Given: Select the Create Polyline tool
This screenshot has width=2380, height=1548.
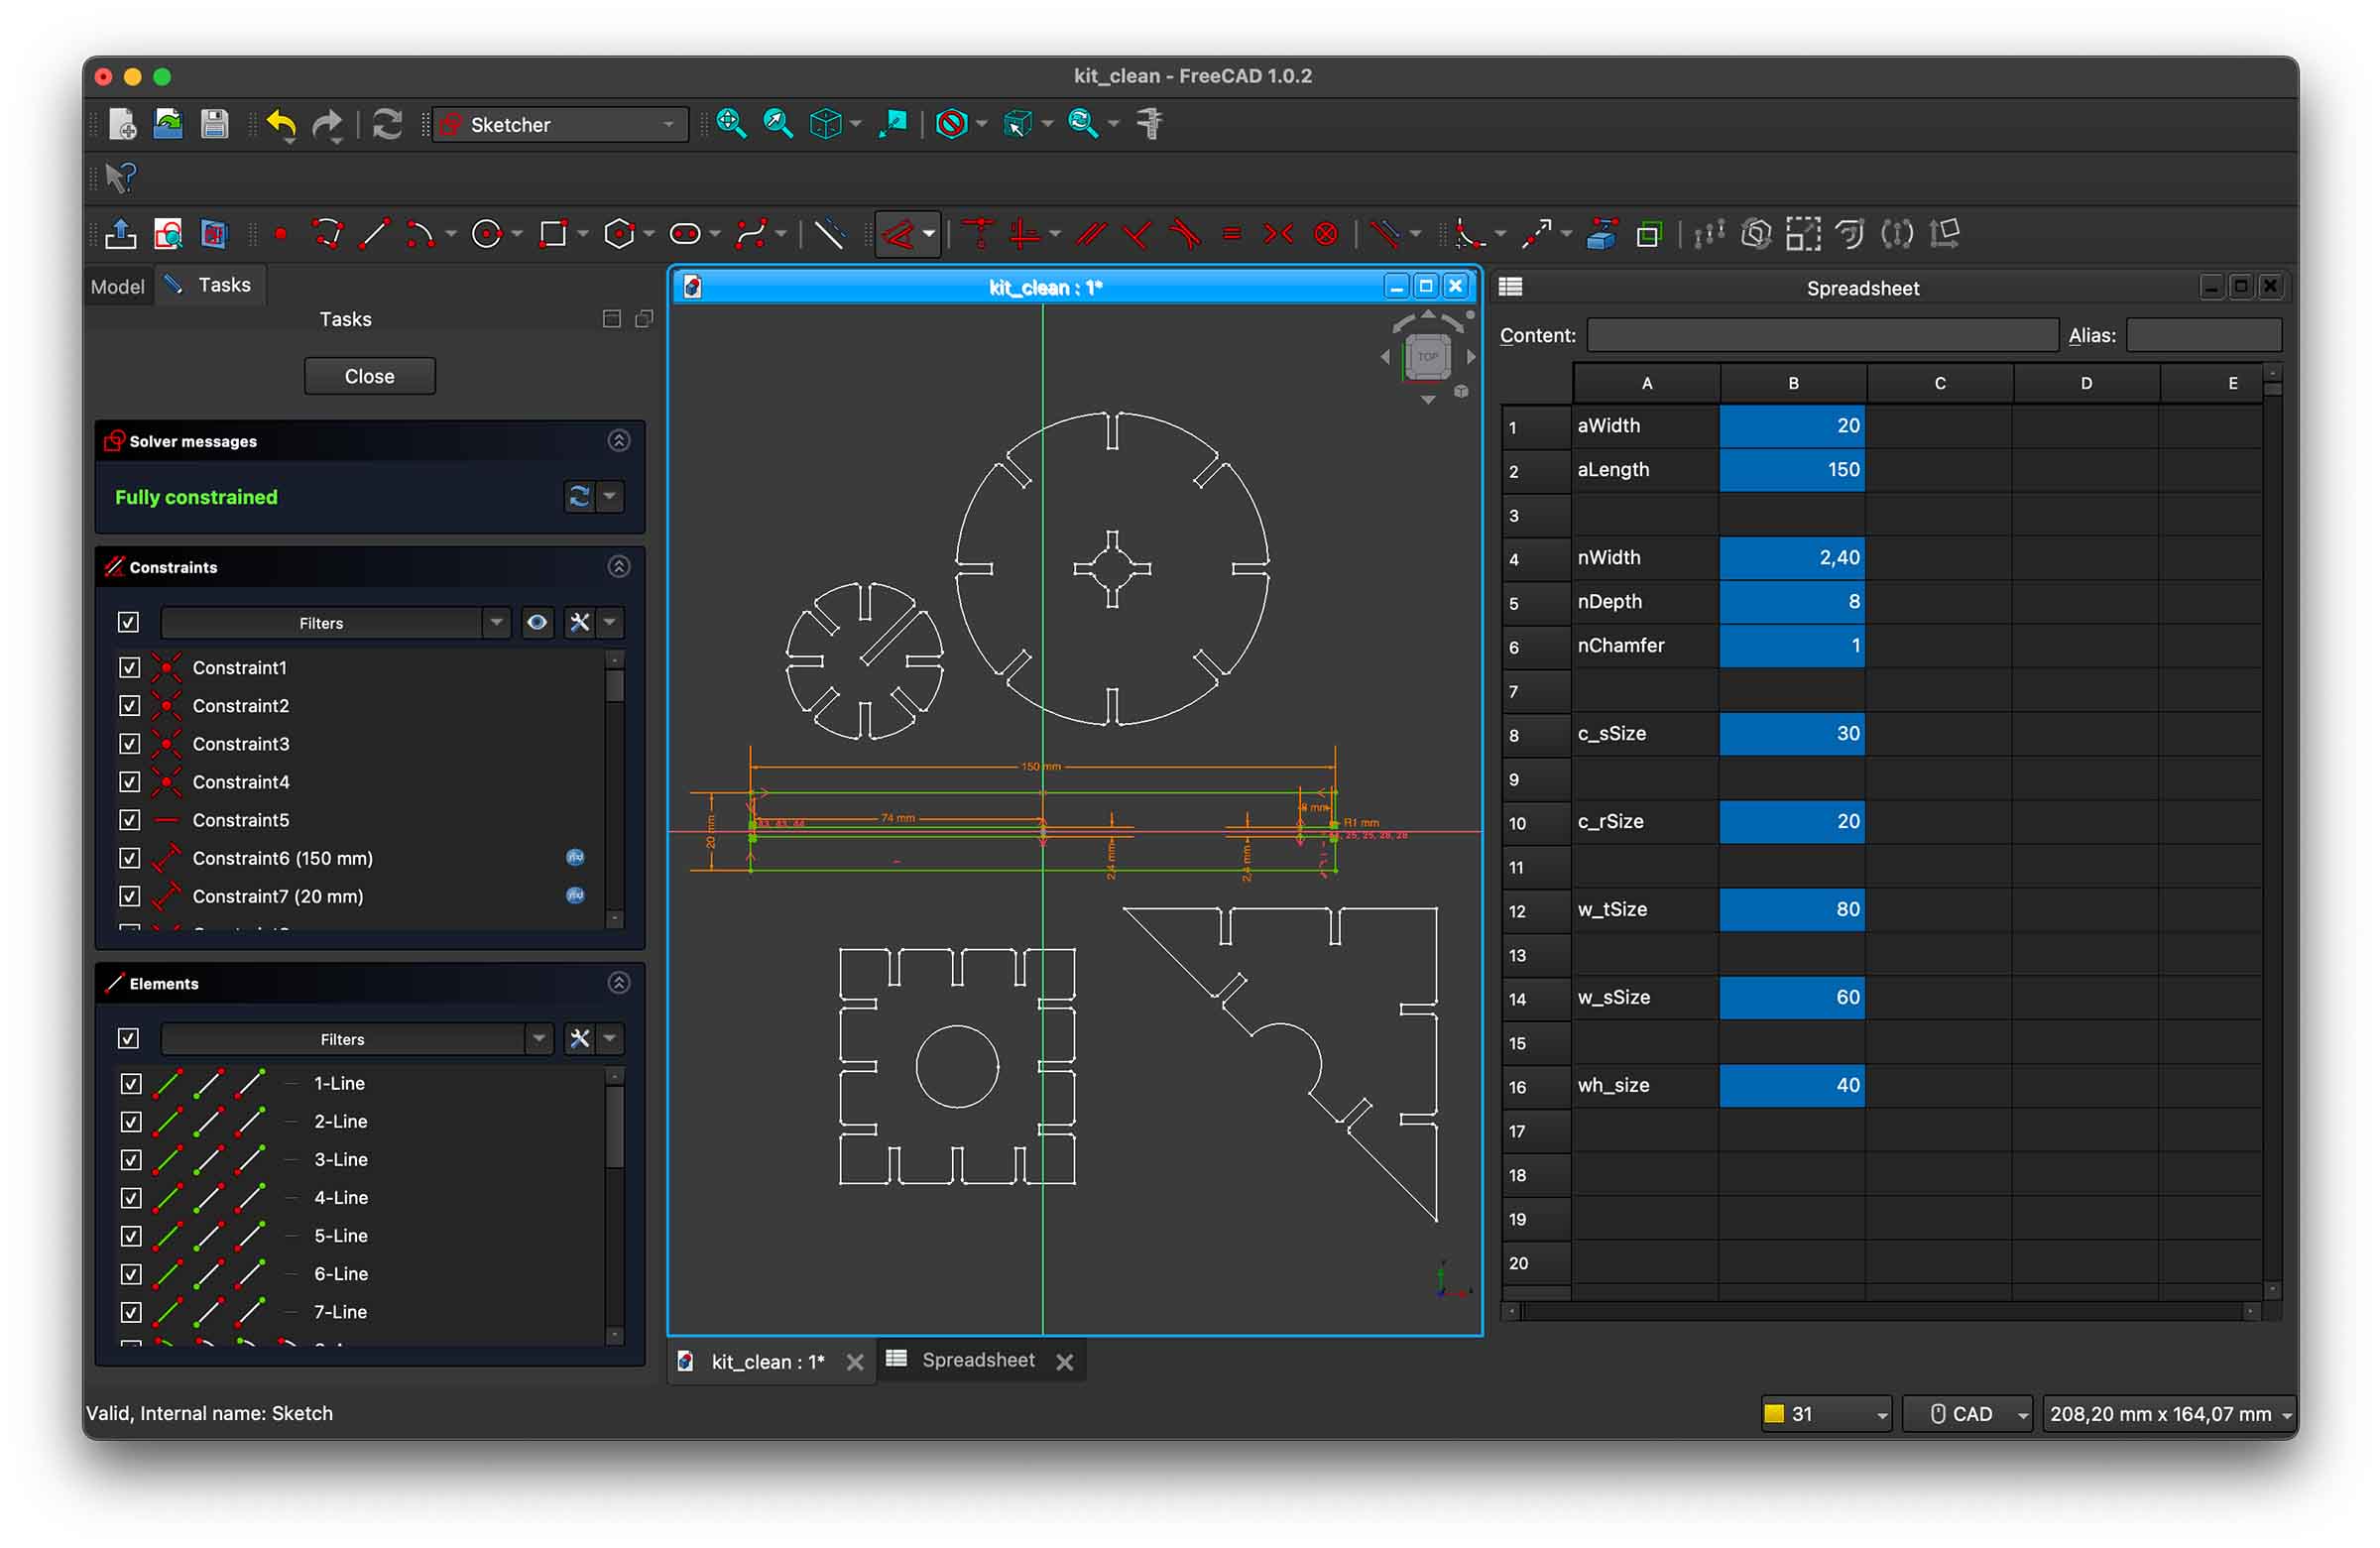Looking at the screenshot, I should (x=327, y=235).
